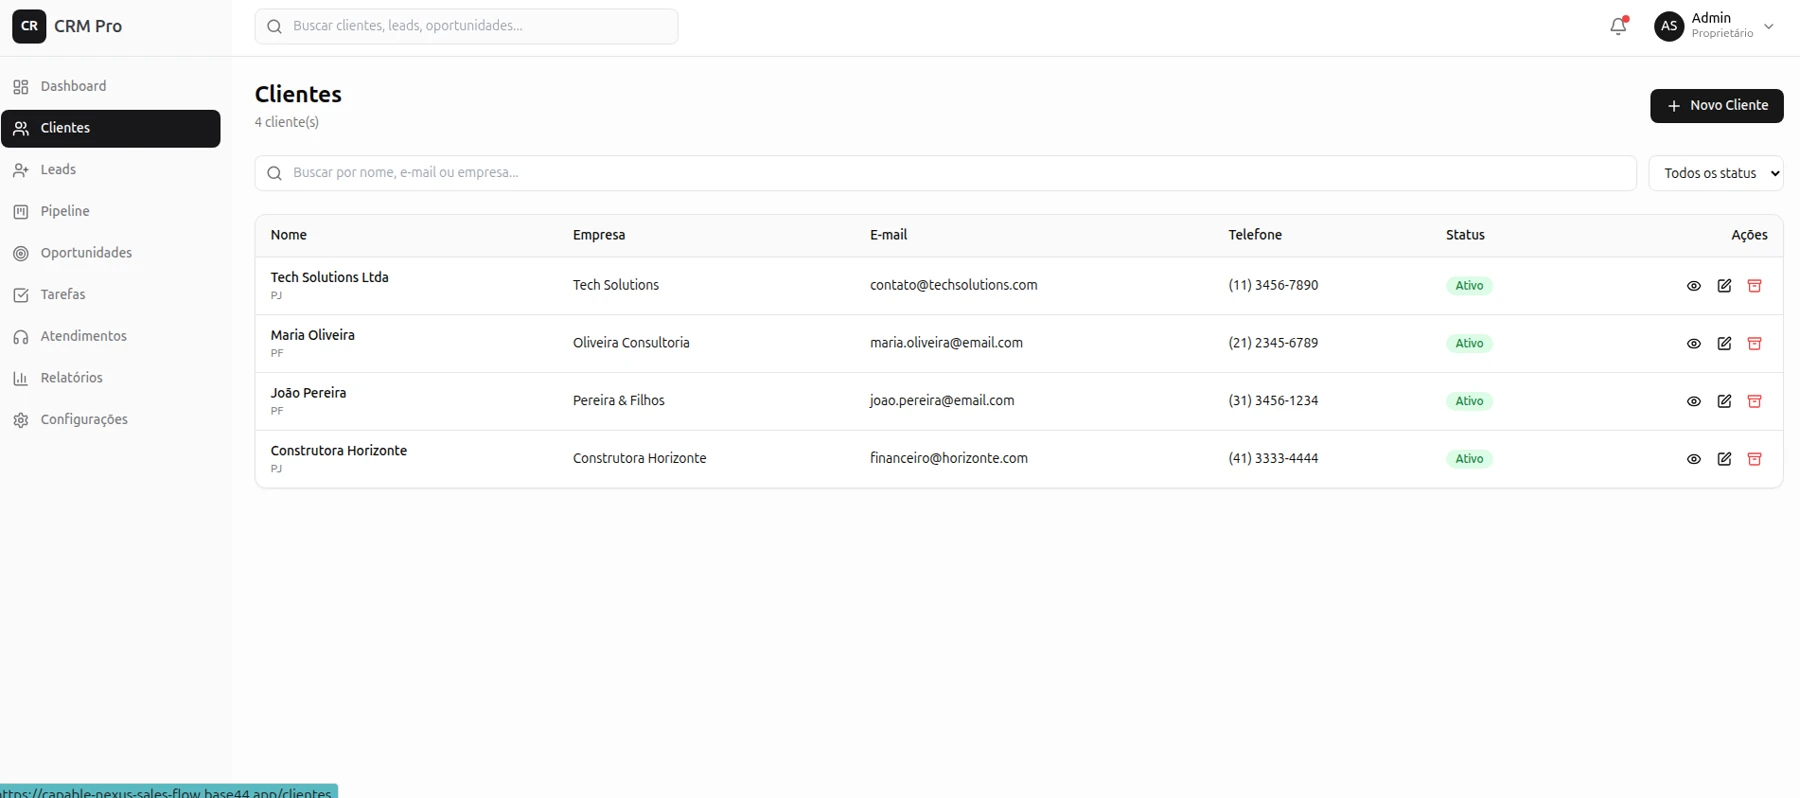Edit the Construtora Horizonte client
Screen dimensions: 1800x798
click(x=1724, y=459)
